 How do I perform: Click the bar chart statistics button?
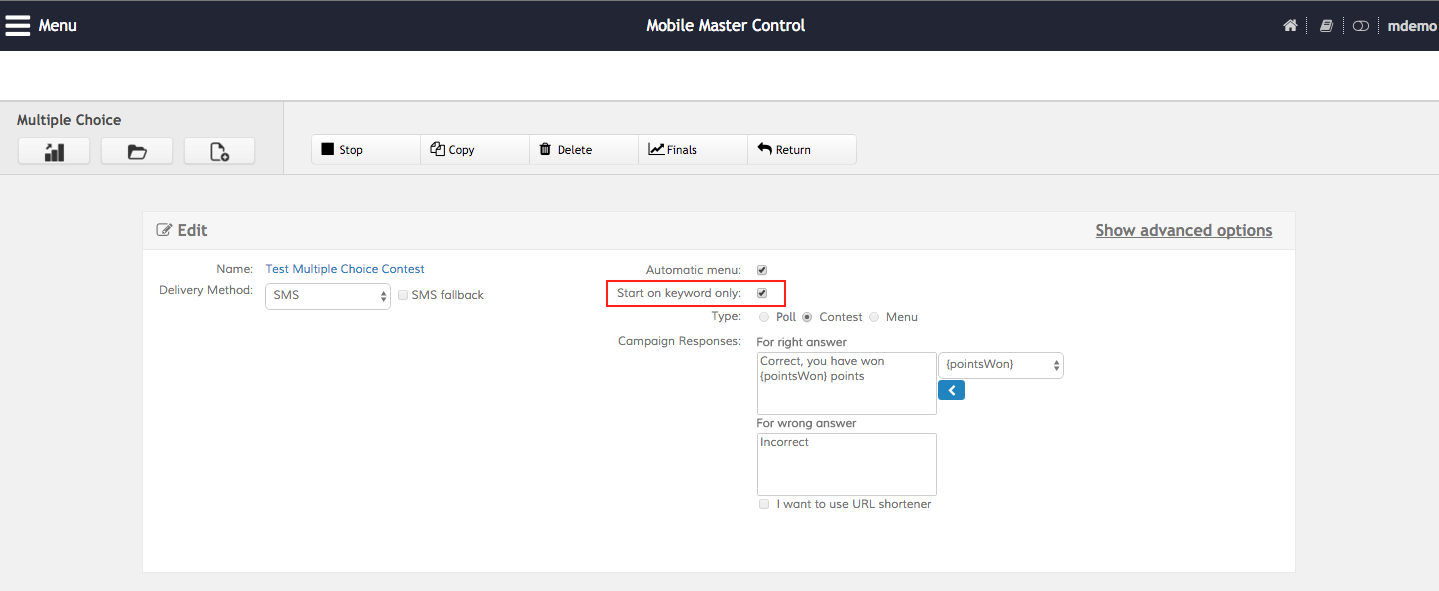tap(54, 151)
